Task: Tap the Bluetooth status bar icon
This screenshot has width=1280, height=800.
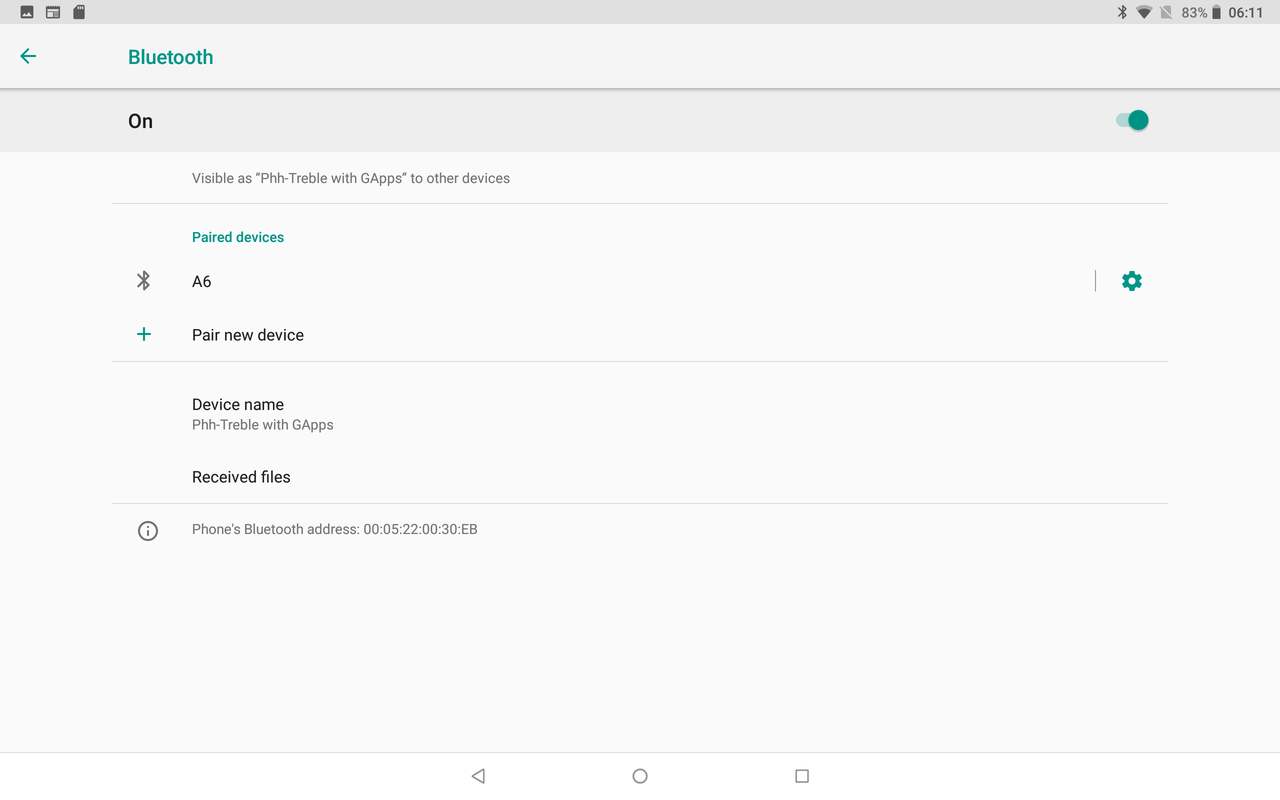Action: [x=1122, y=13]
